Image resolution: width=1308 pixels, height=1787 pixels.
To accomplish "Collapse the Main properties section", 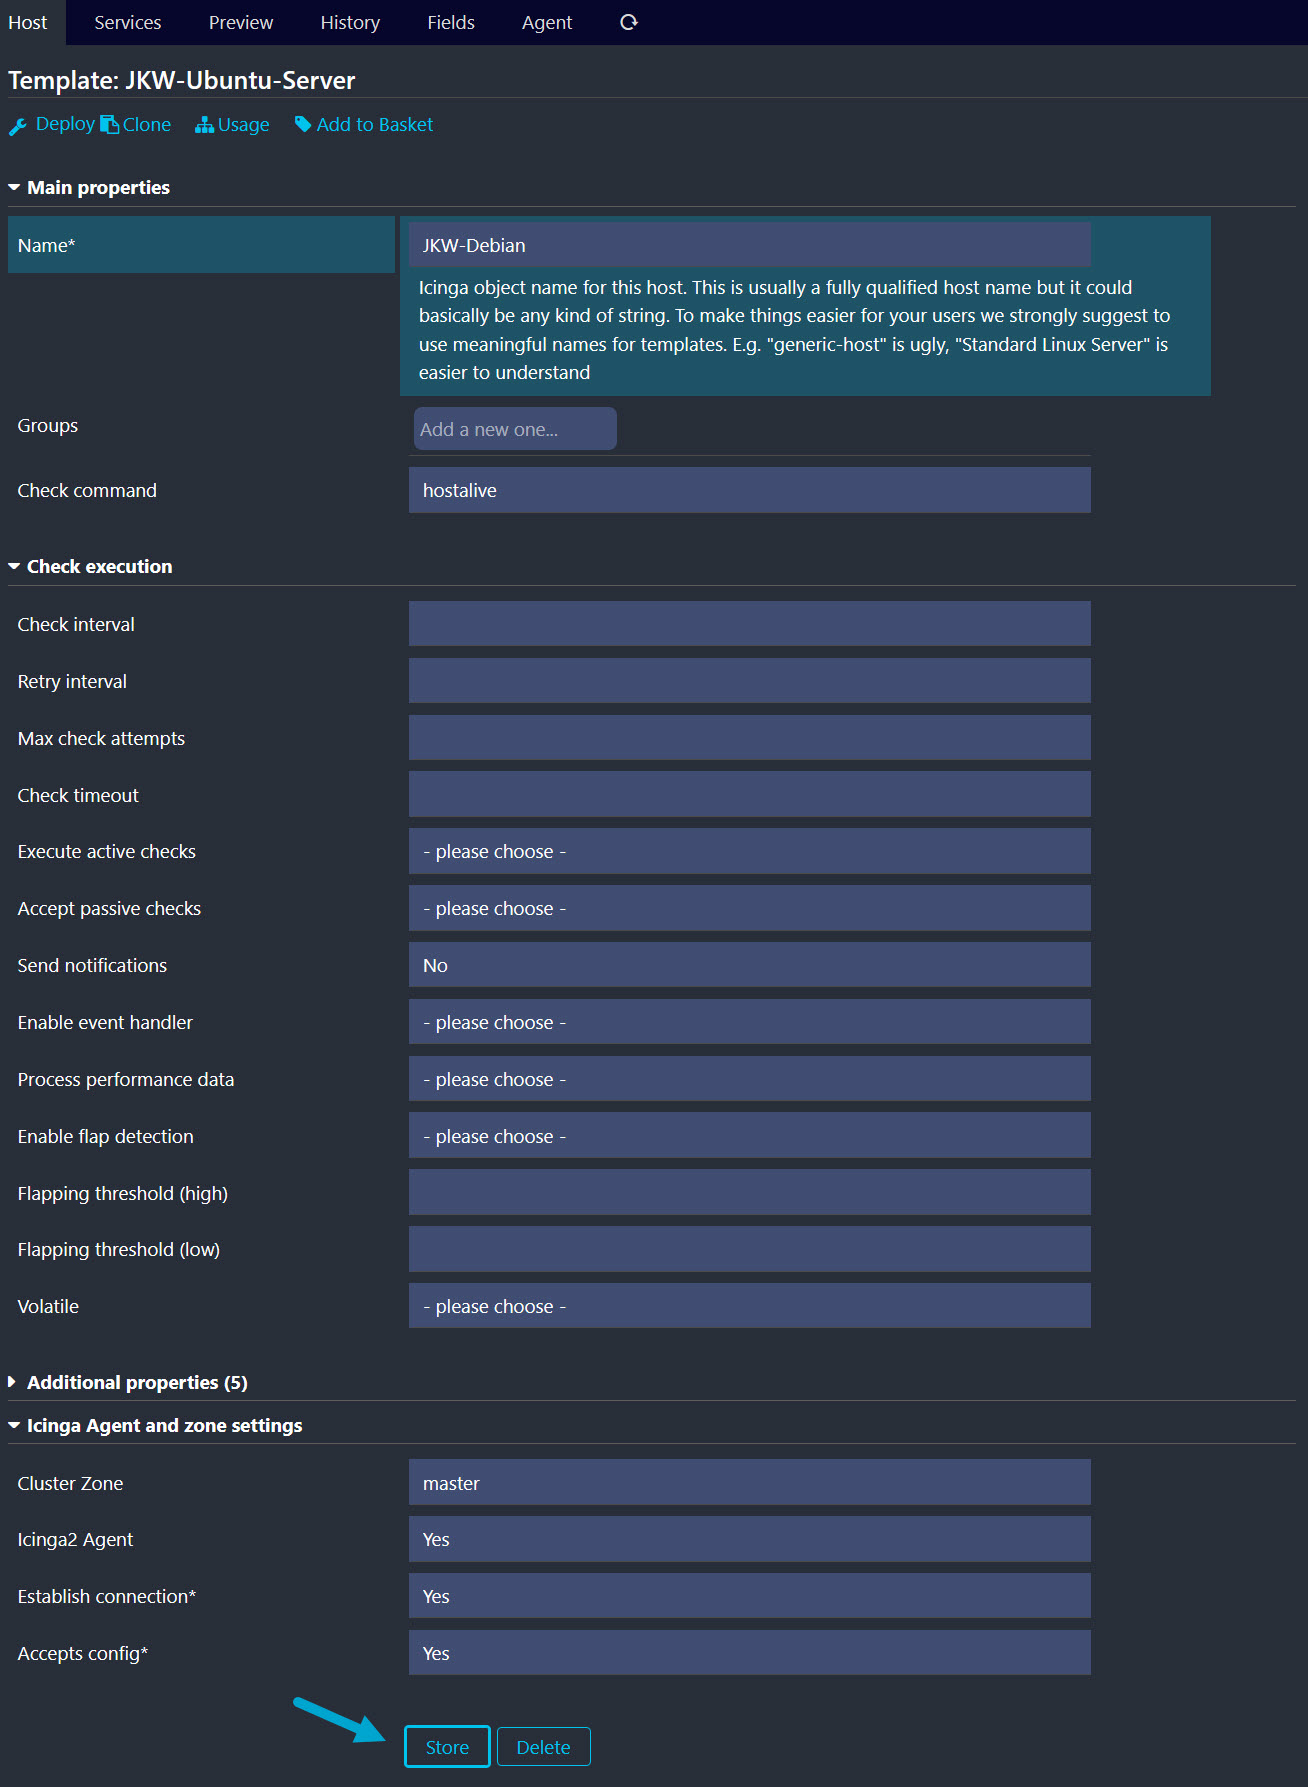I will pos(14,188).
